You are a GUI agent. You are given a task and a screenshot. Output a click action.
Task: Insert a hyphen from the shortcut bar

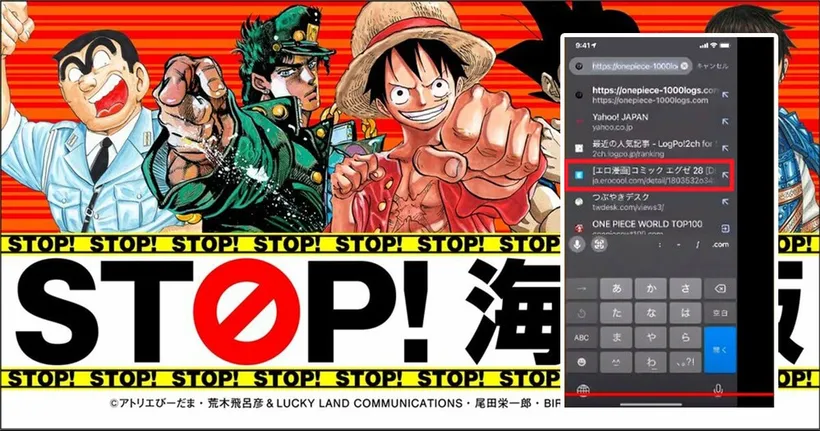(x=678, y=245)
